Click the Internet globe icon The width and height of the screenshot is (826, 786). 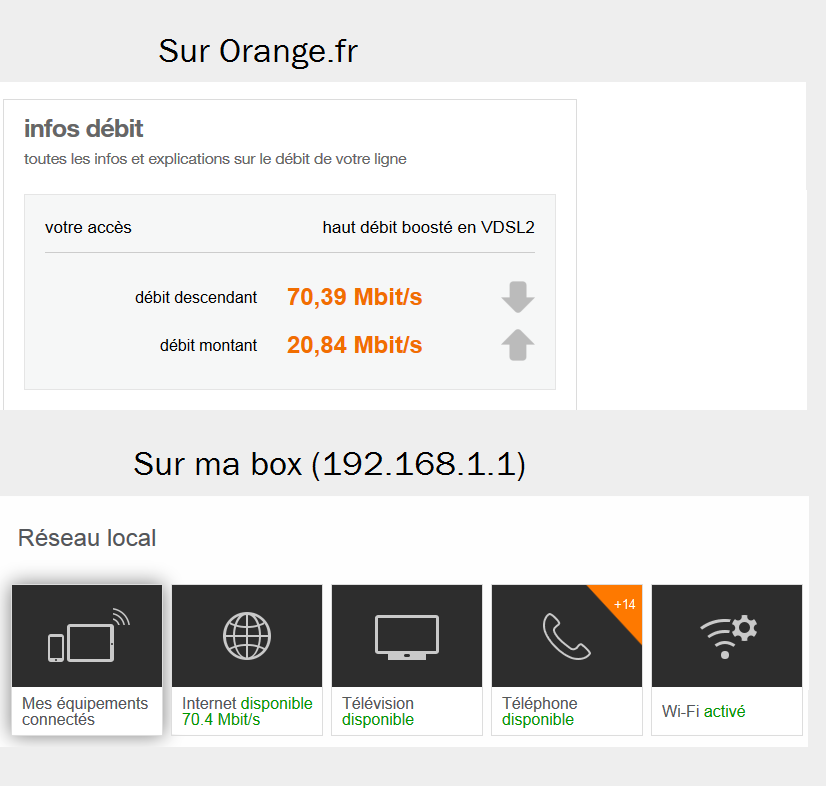[247, 635]
